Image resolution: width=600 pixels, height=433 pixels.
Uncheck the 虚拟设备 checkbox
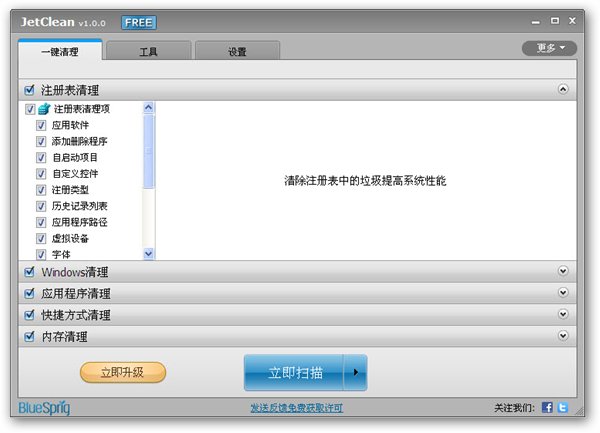pyautogui.click(x=41, y=239)
